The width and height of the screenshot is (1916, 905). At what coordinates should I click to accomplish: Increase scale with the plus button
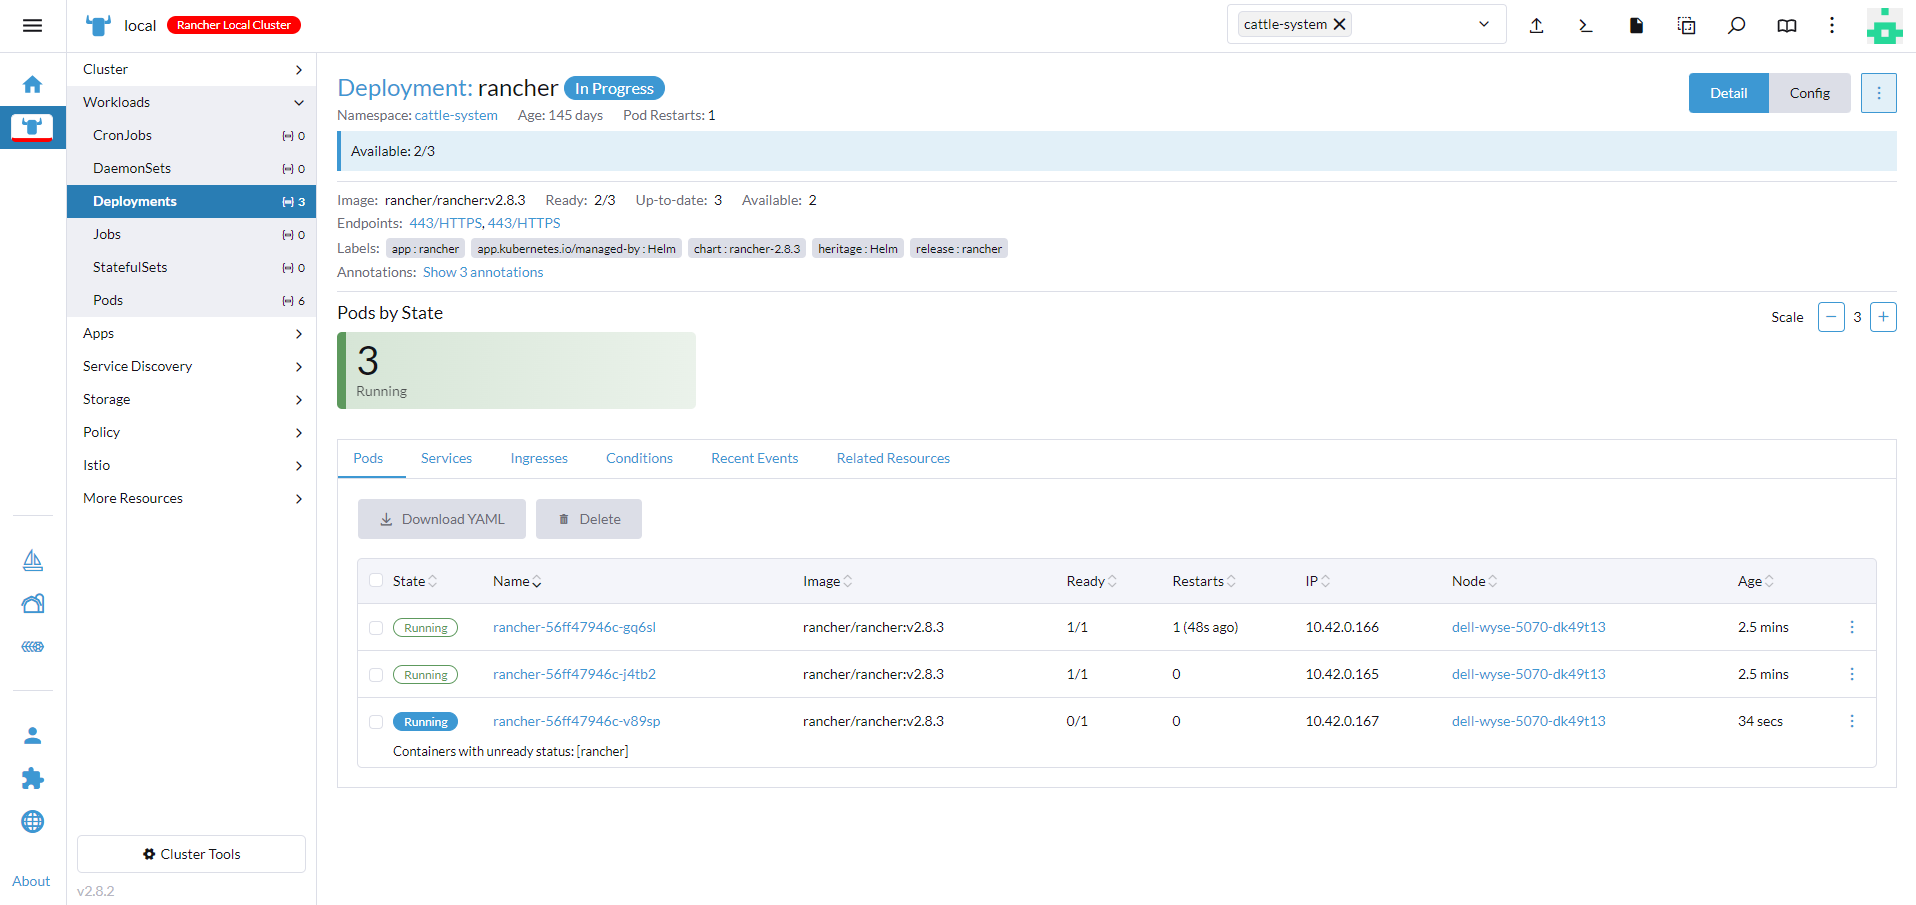(x=1883, y=317)
